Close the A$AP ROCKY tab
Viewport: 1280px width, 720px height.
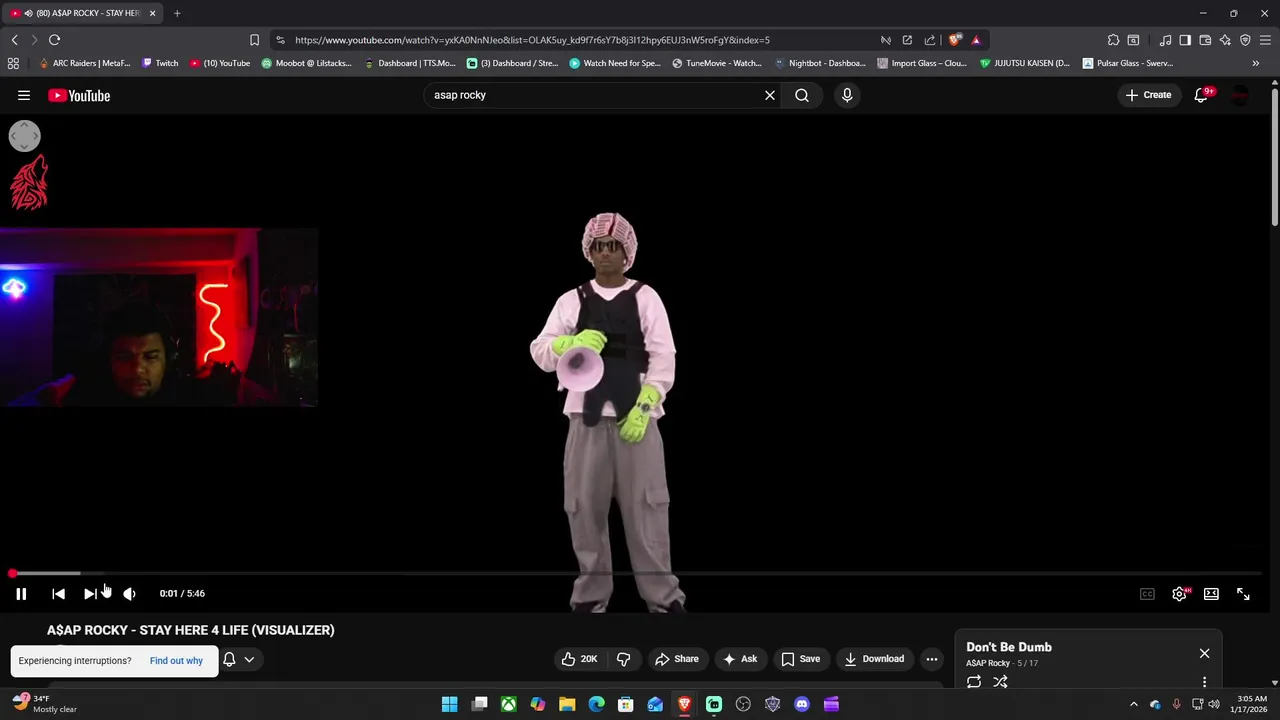(x=153, y=14)
